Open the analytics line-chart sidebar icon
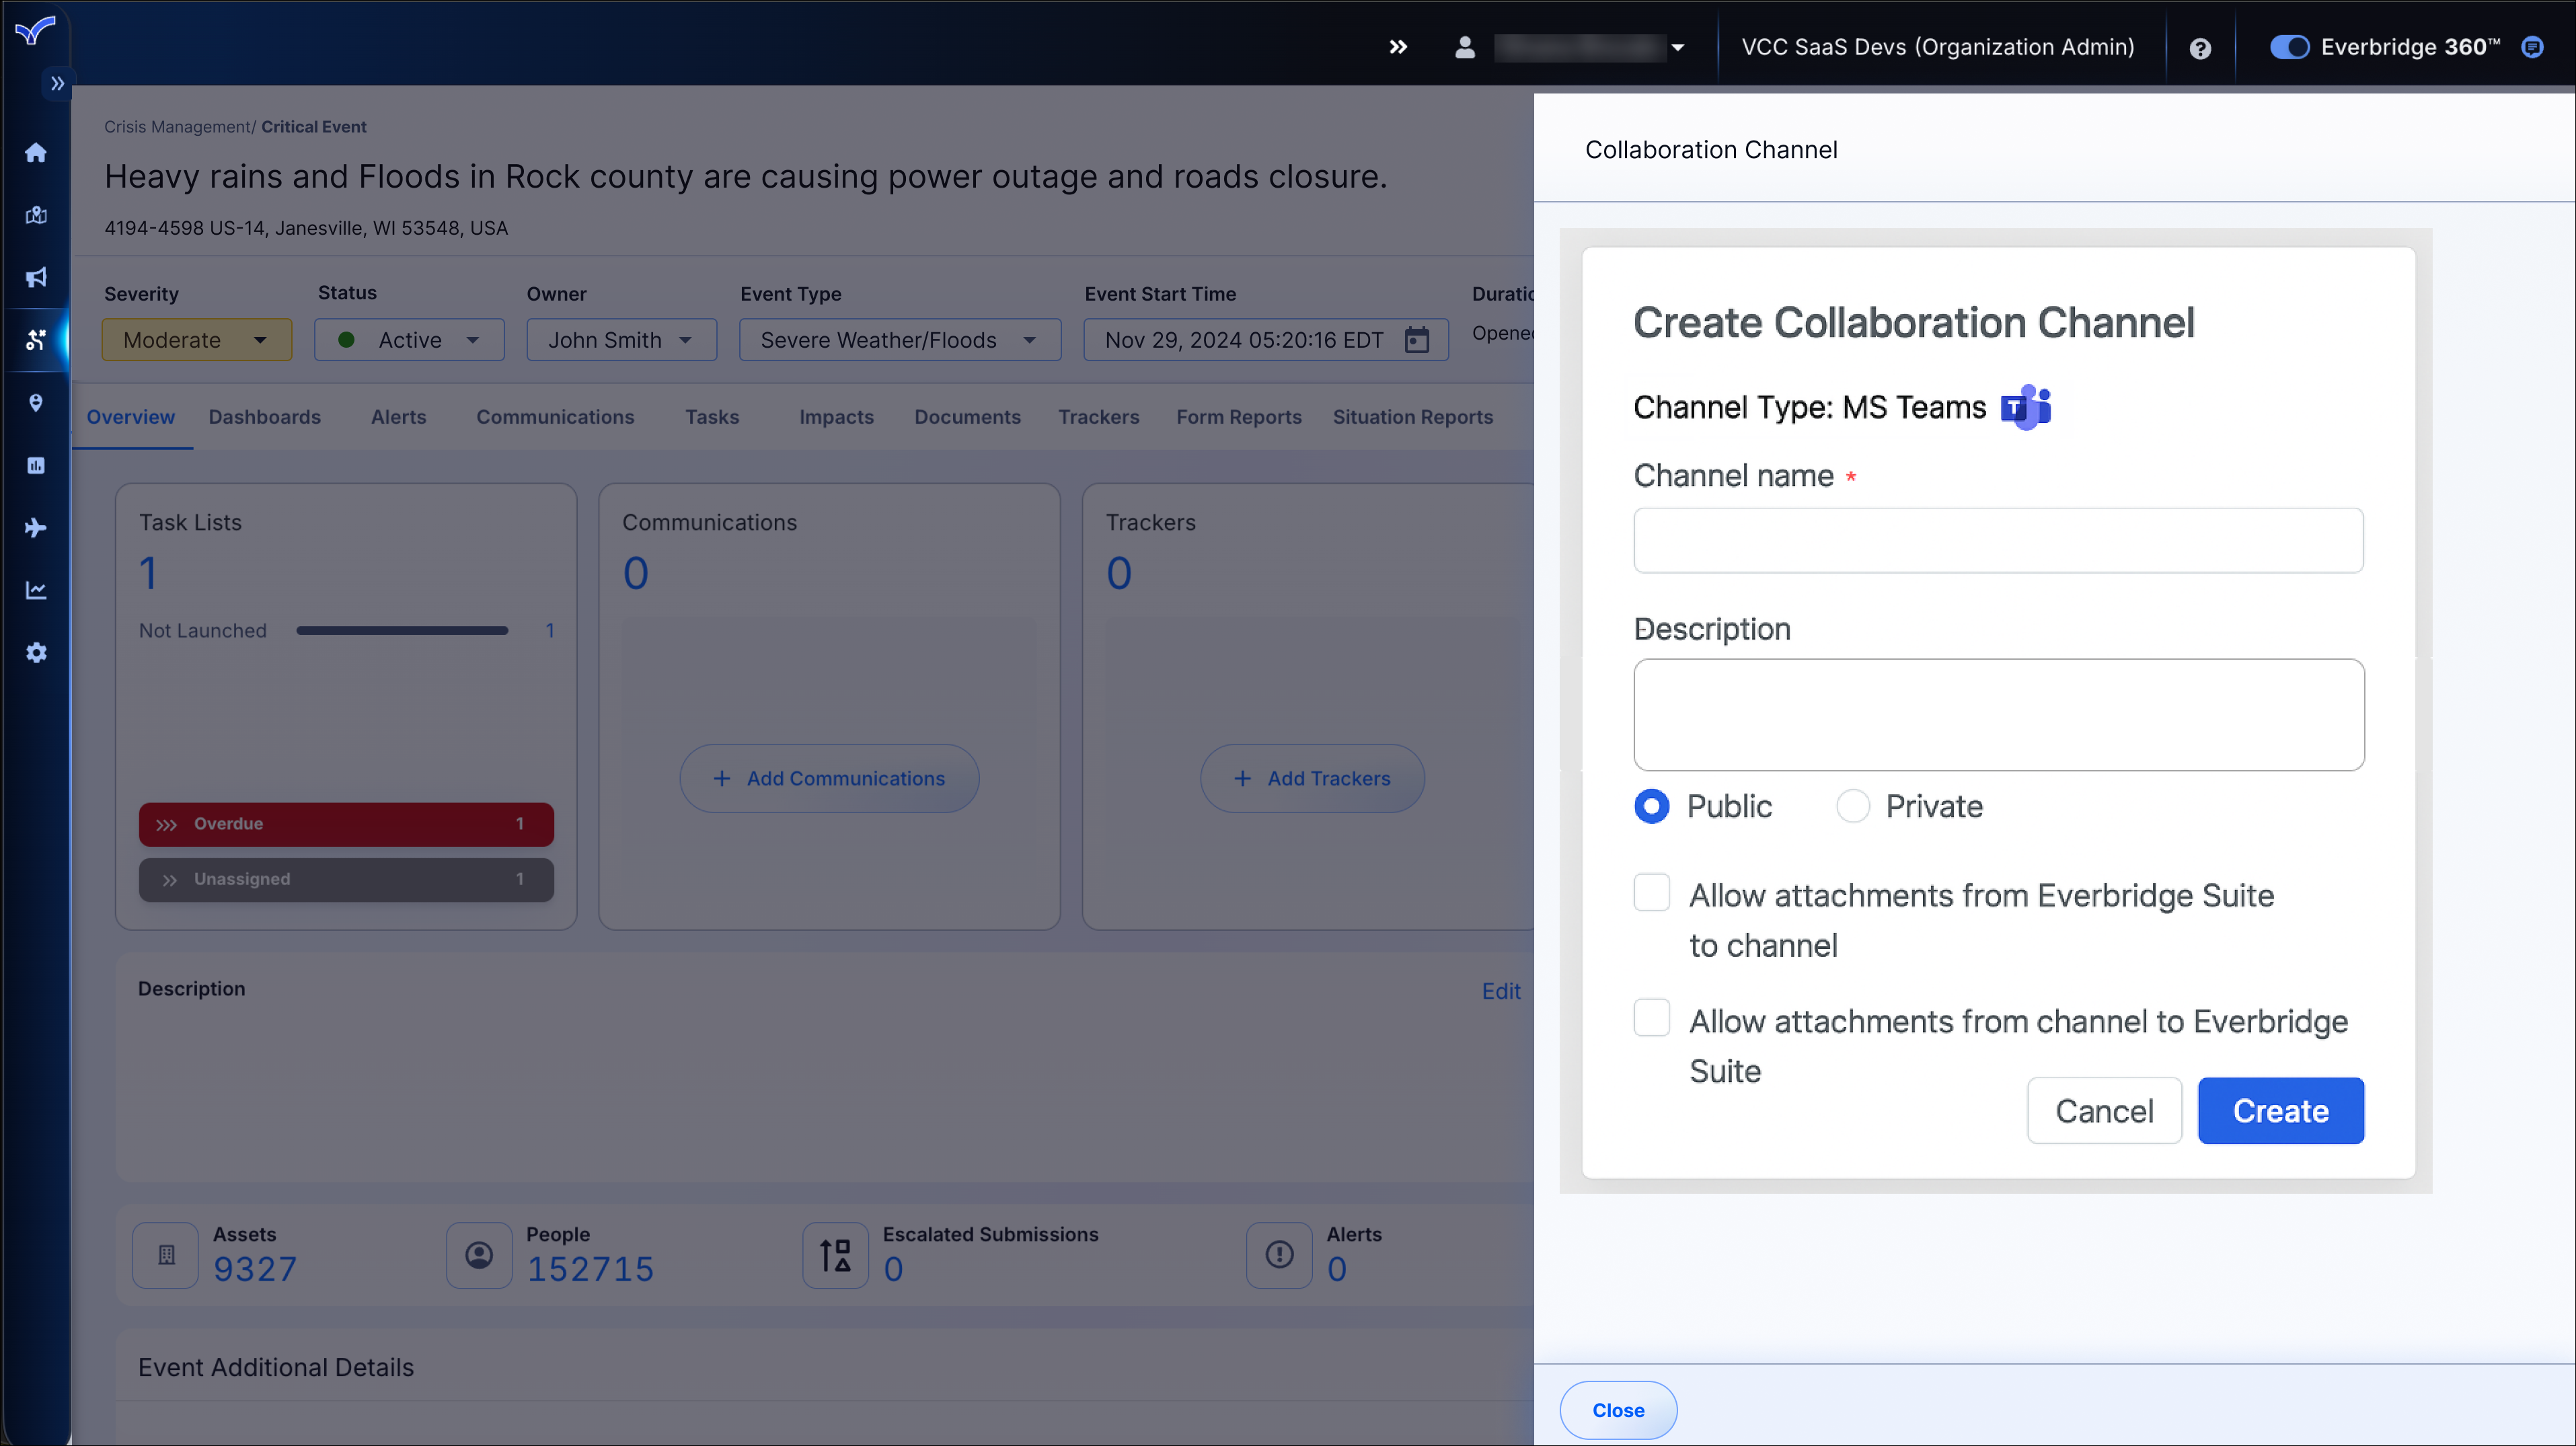Screen dimensions: 2576x1446 pyautogui.click(x=36, y=590)
